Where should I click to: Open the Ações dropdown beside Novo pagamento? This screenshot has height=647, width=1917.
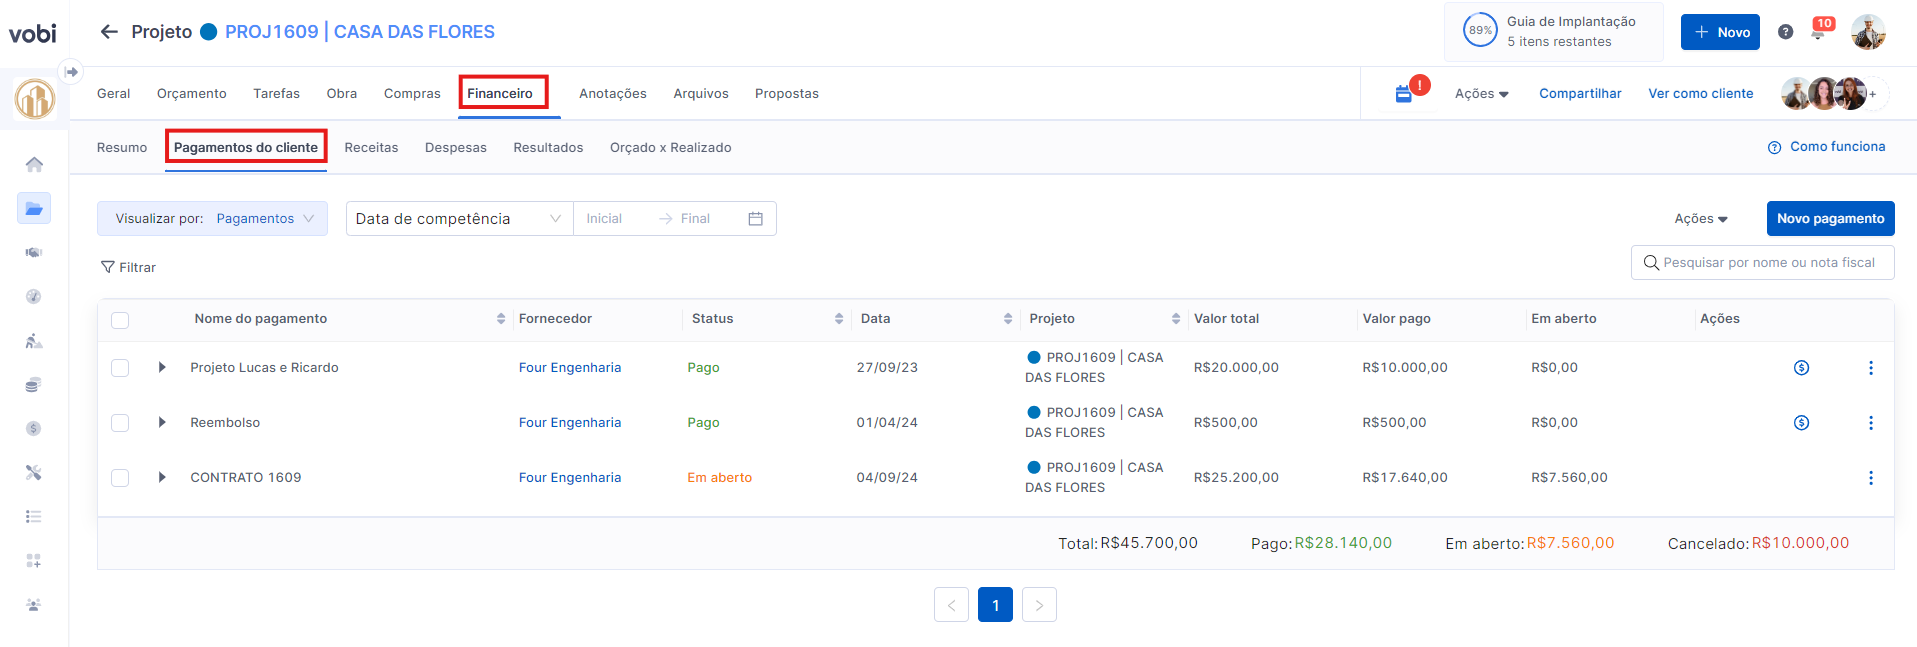[1701, 219]
